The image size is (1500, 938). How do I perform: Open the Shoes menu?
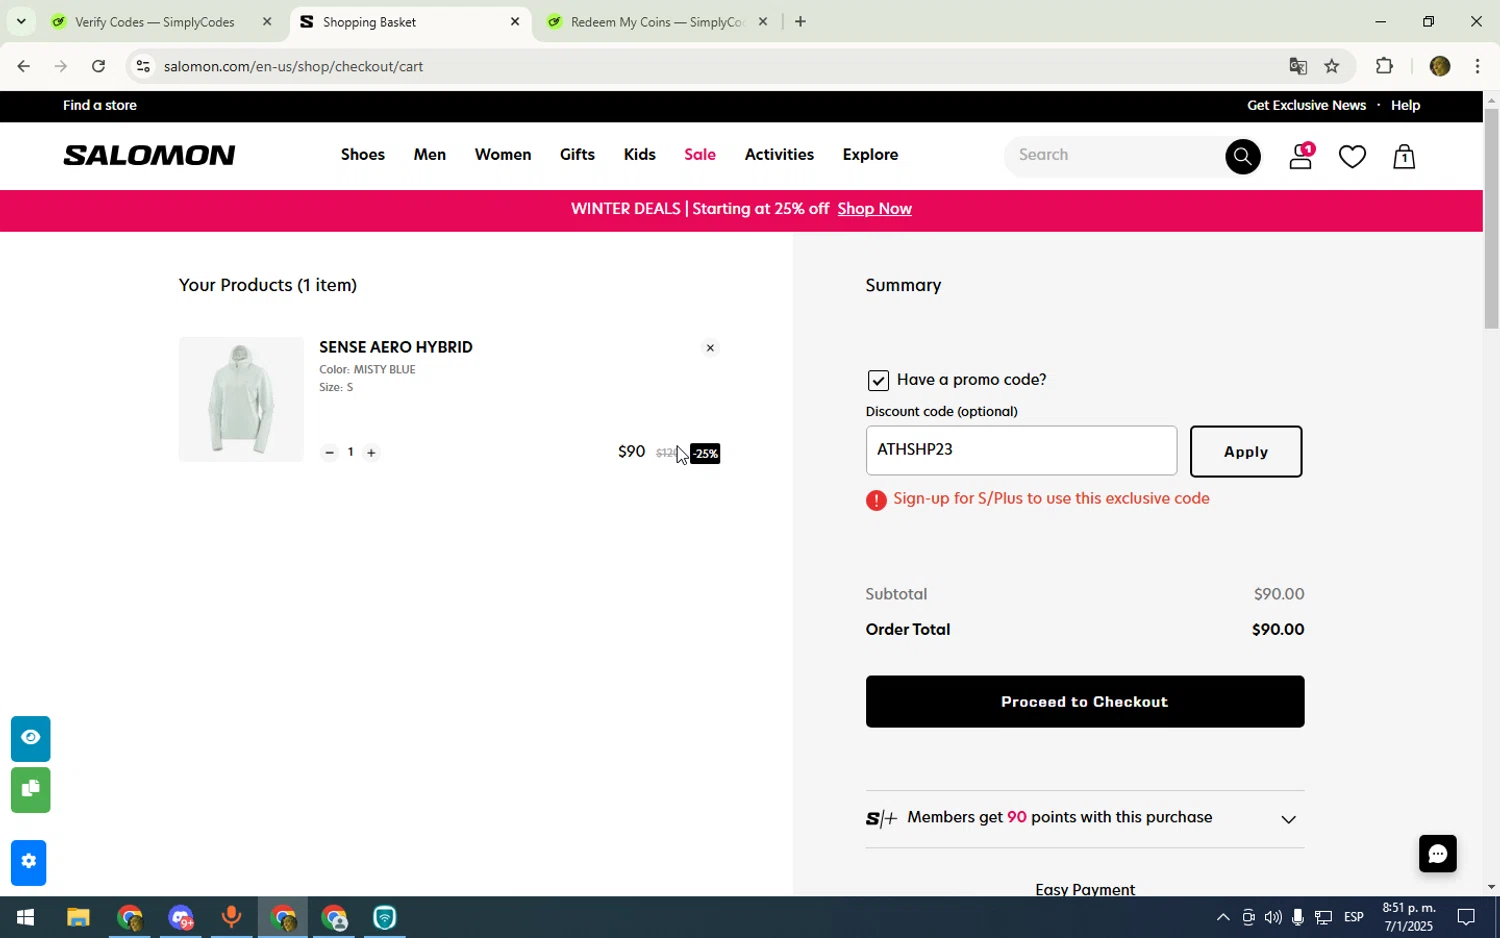[362, 155]
